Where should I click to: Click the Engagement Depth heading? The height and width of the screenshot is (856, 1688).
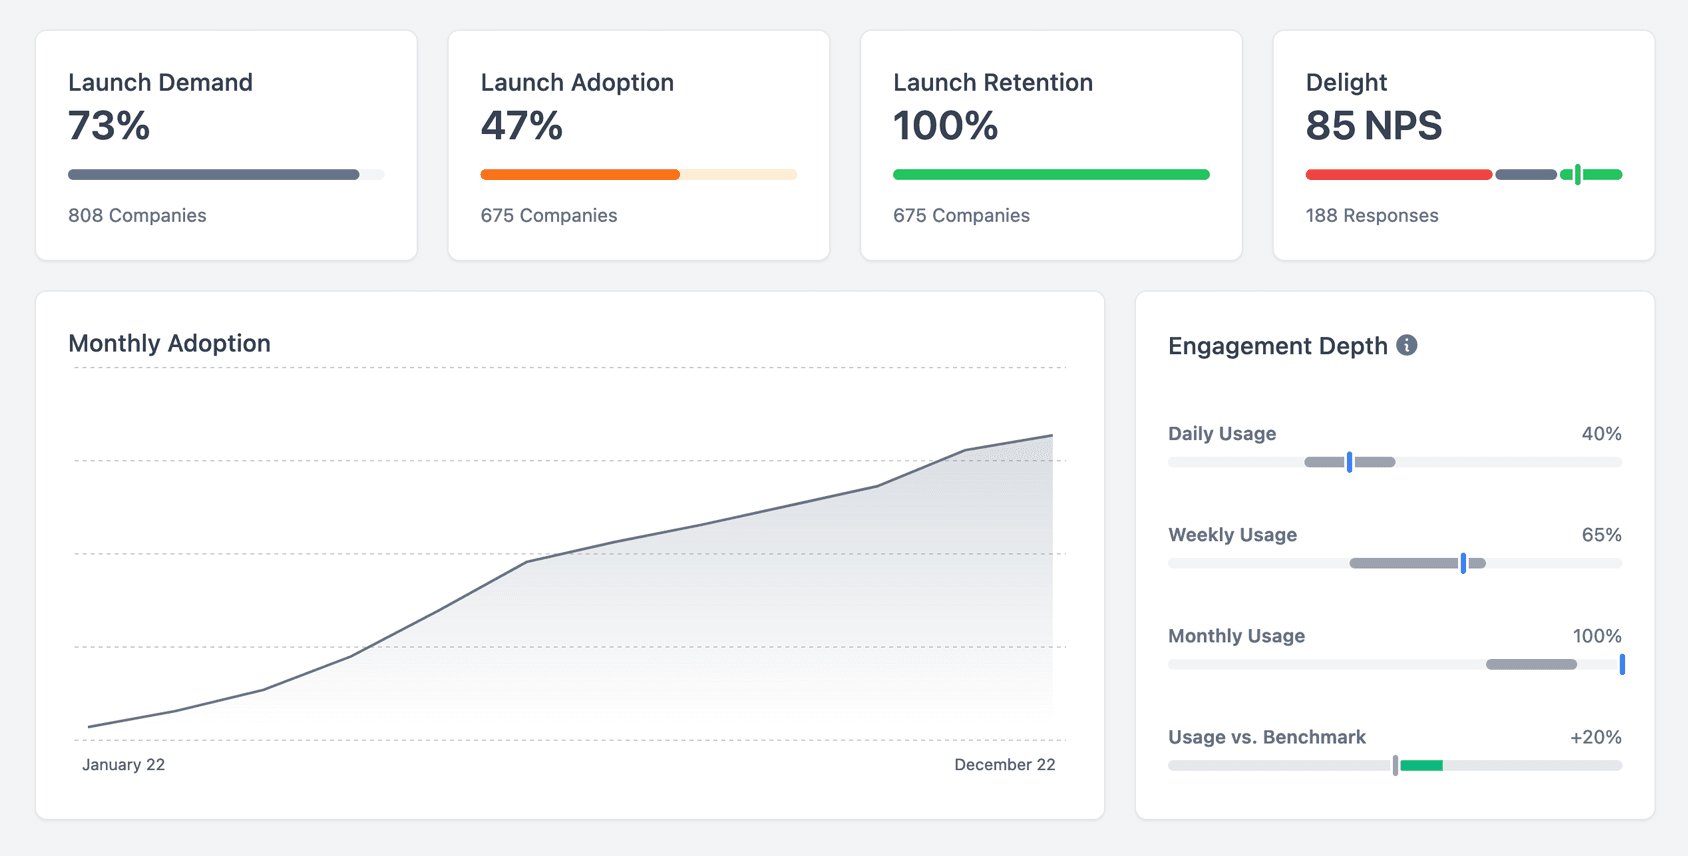tap(1277, 346)
